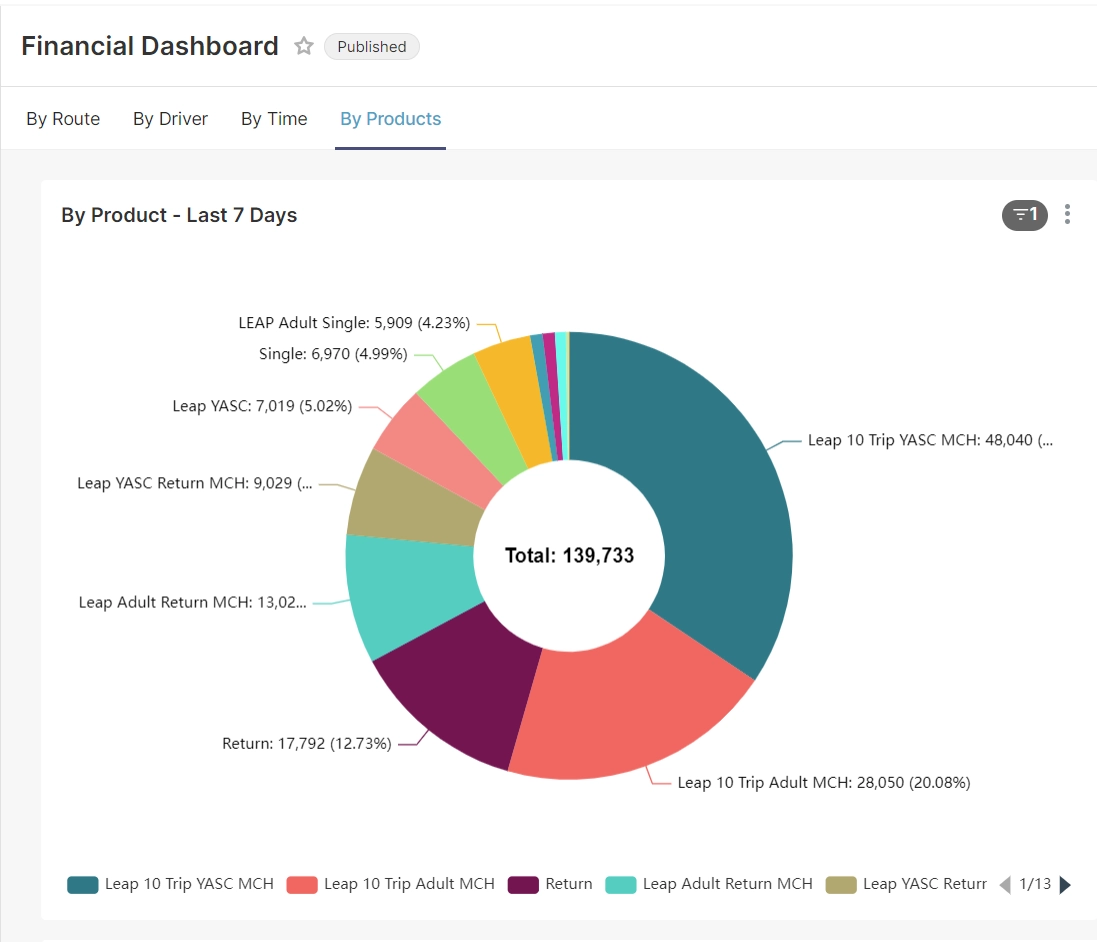
Task: Click the Published status badge
Action: coord(371,47)
